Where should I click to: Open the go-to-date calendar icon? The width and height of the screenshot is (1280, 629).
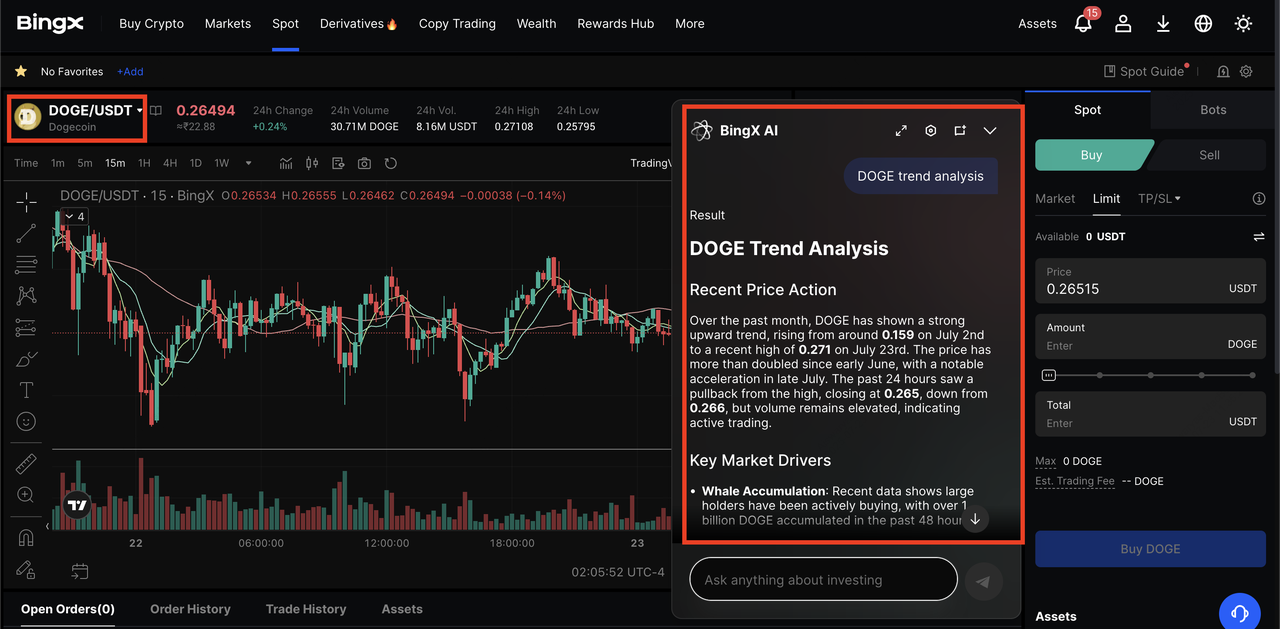[79, 572]
